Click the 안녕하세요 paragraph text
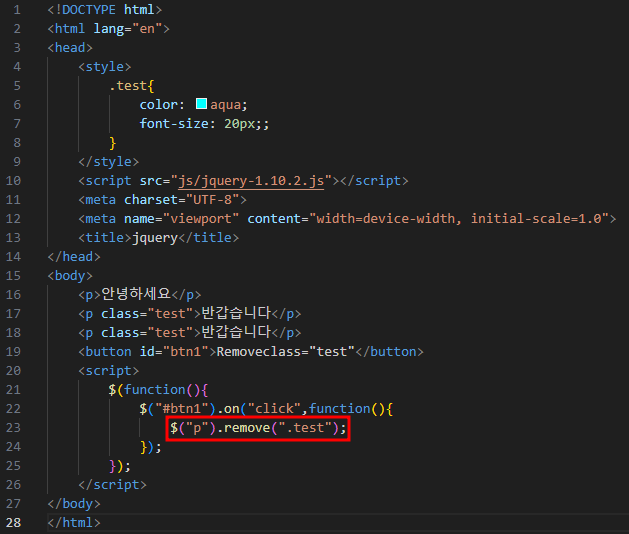This screenshot has height=534, width=629. pyautogui.click(x=136, y=294)
